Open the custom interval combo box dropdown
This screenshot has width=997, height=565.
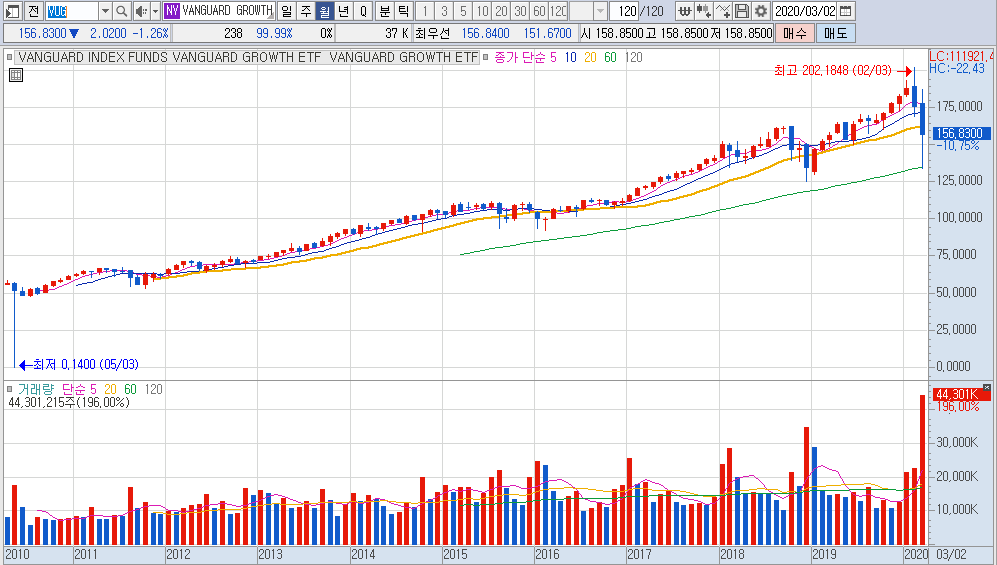tap(600, 11)
